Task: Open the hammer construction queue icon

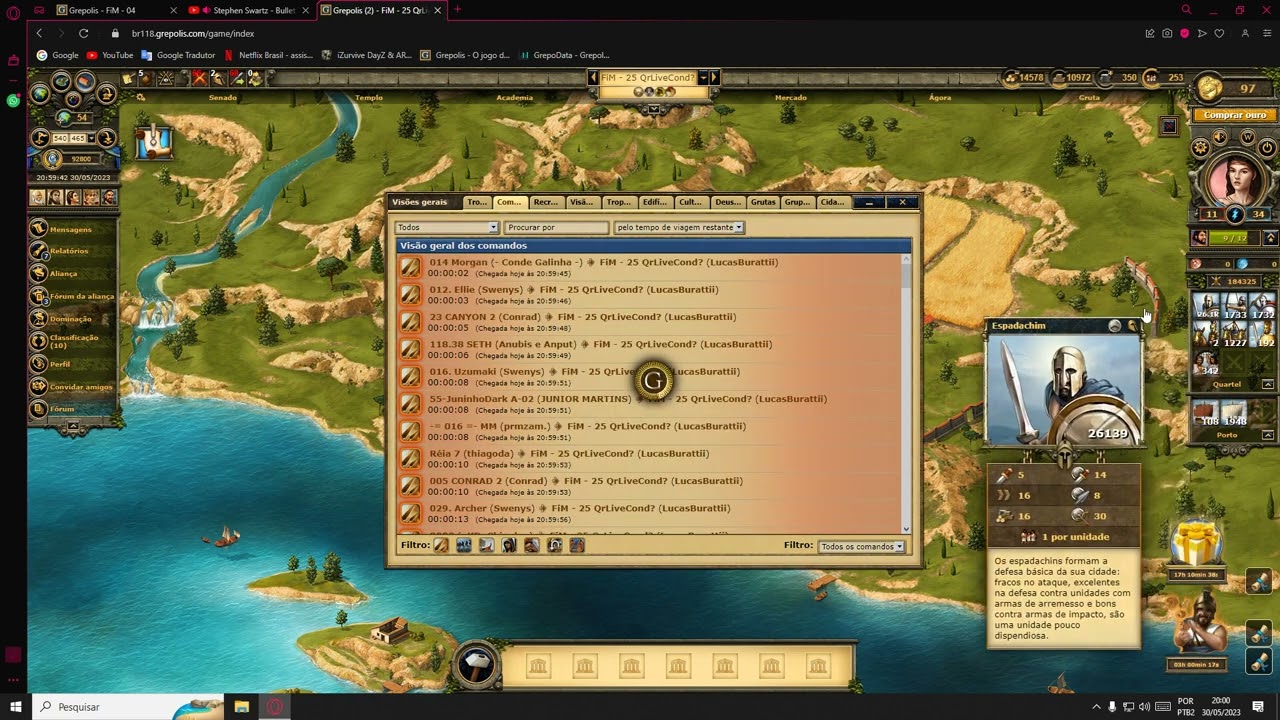Action: [476, 665]
